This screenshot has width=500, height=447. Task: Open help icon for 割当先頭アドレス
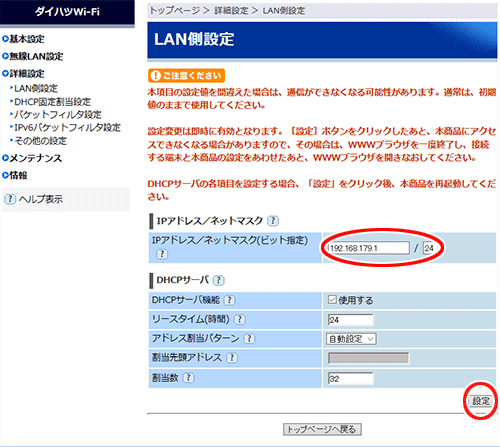pyautogui.click(x=232, y=358)
